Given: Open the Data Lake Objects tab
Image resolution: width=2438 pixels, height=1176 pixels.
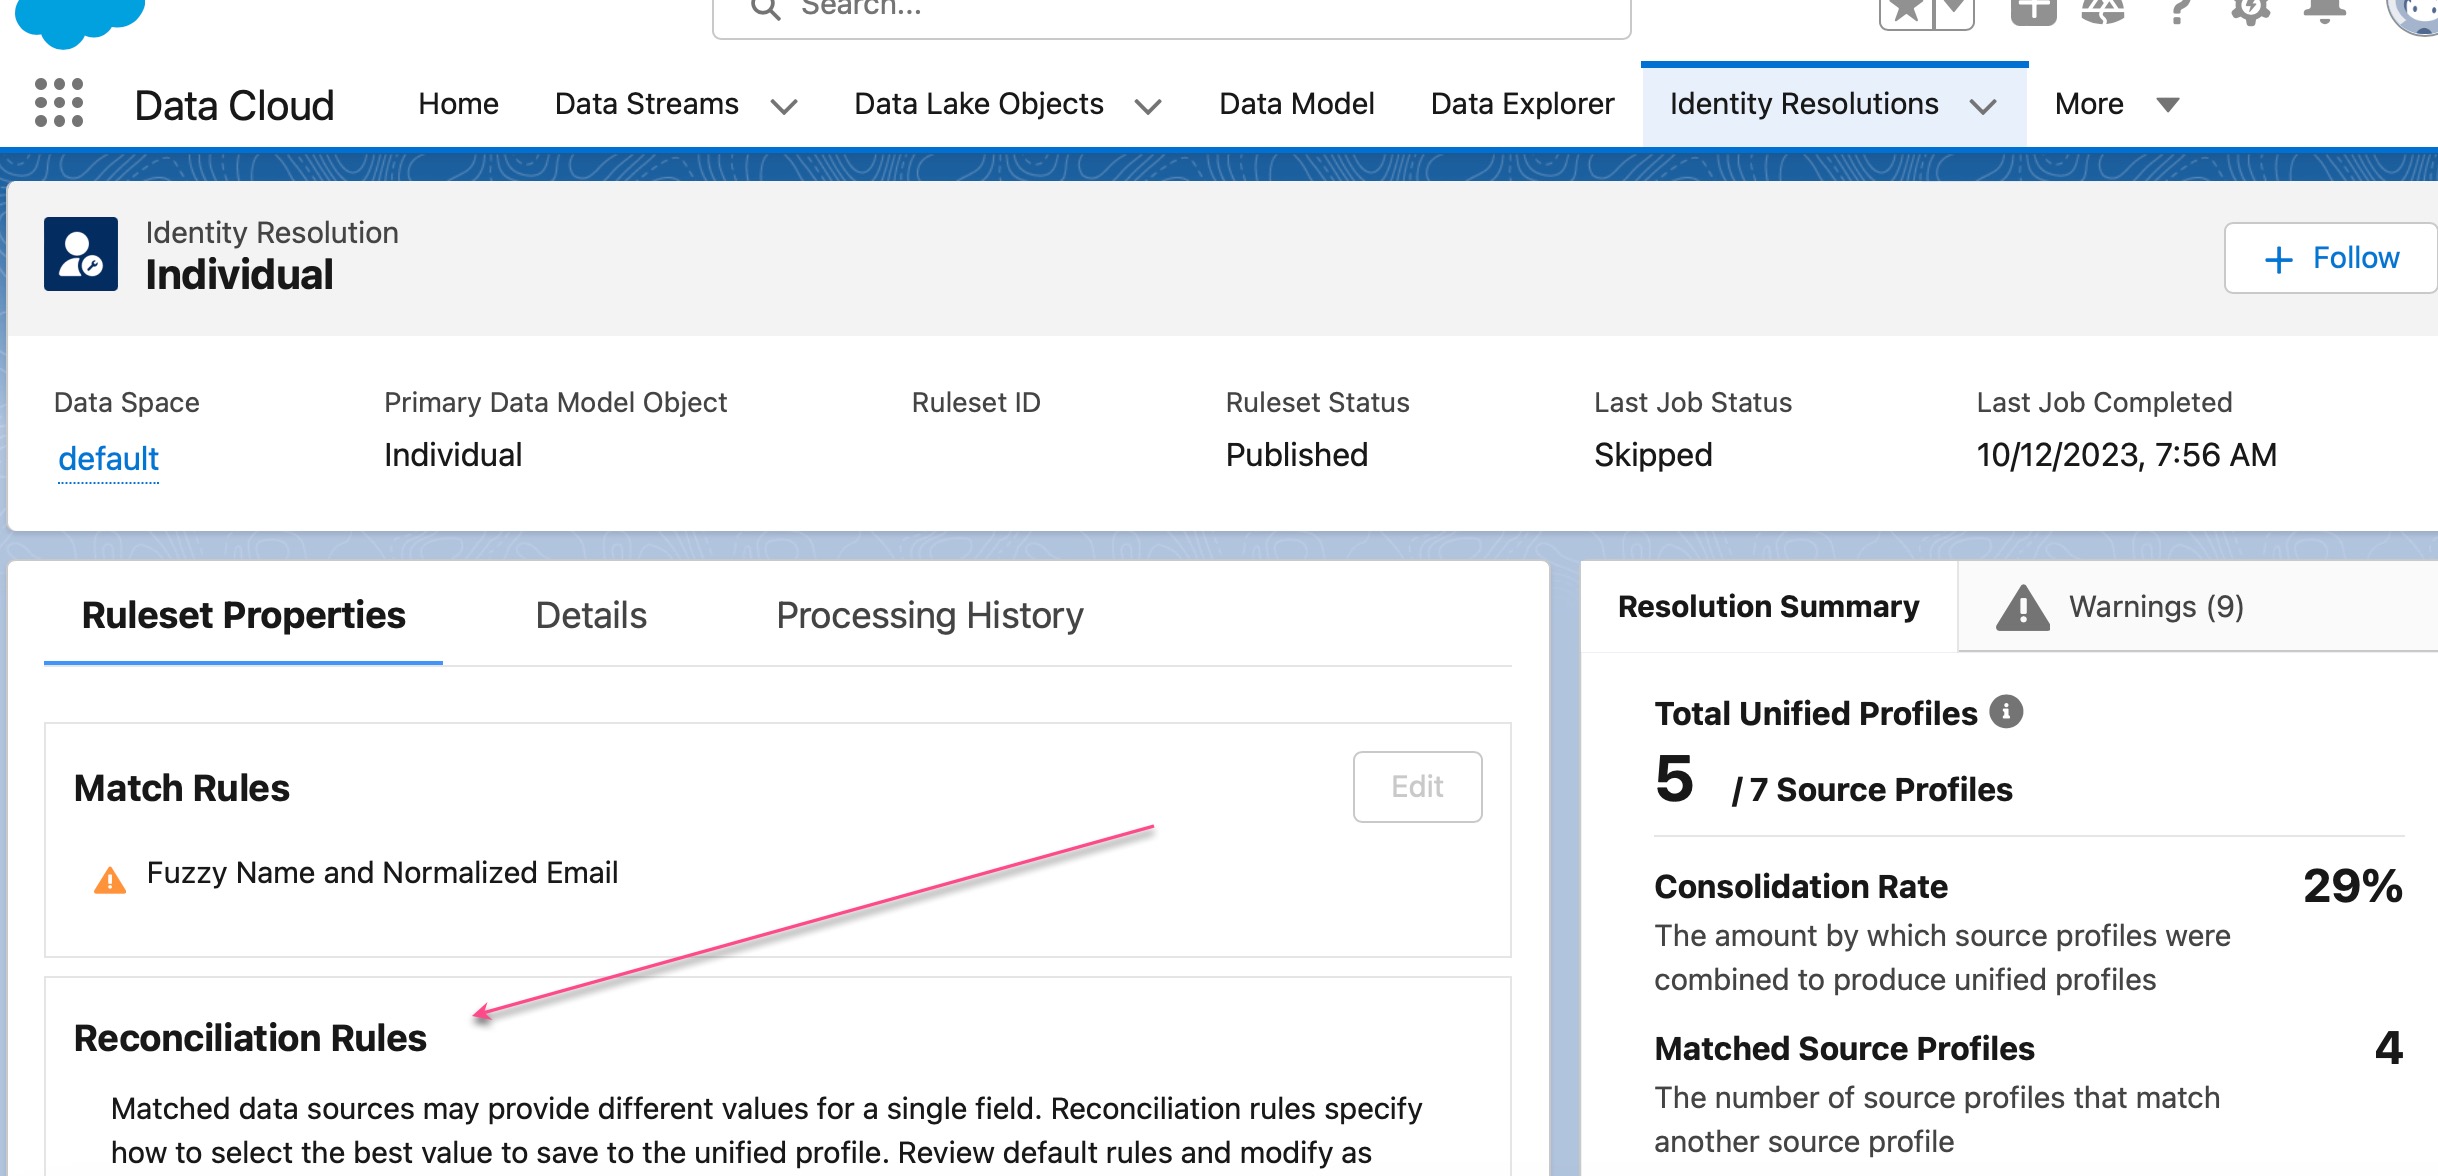Looking at the screenshot, I should 978,104.
